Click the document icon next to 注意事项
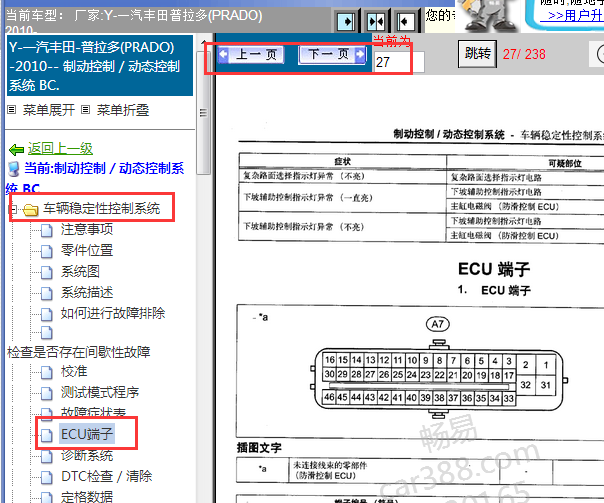604x503 pixels. pyautogui.click(x=47, y=231)
